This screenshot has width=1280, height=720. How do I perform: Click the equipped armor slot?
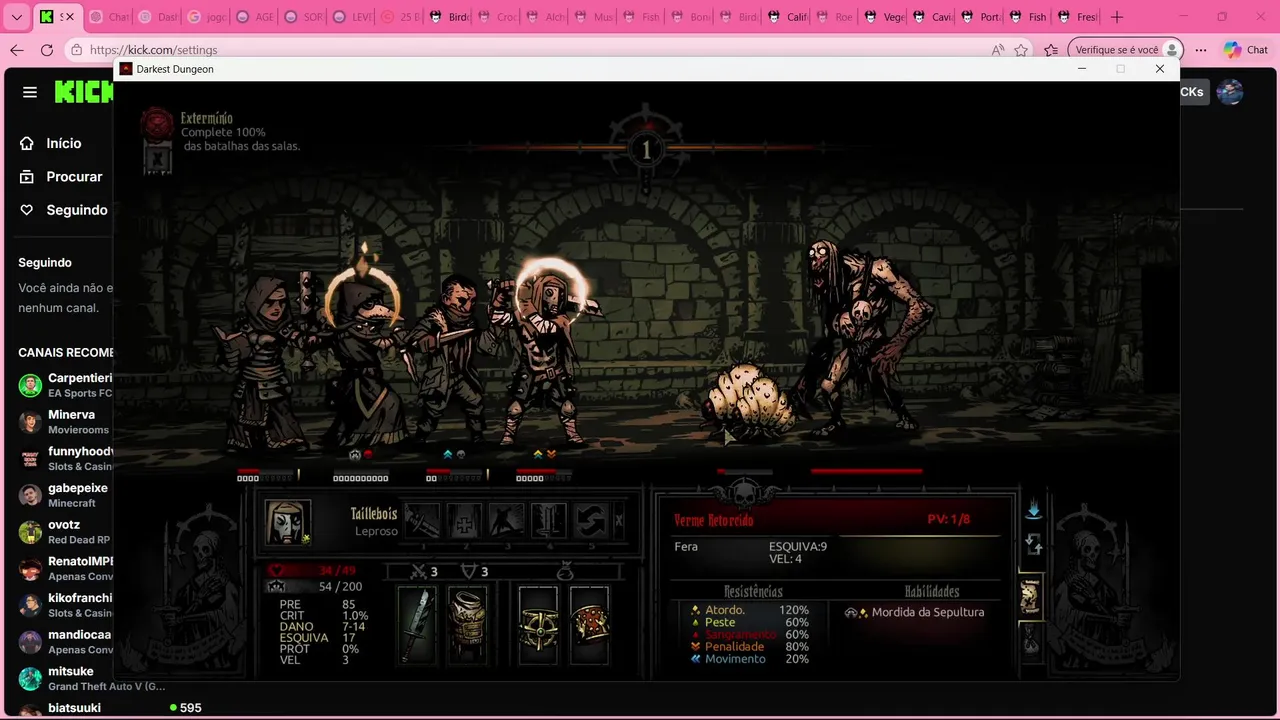tap(467, 626)
